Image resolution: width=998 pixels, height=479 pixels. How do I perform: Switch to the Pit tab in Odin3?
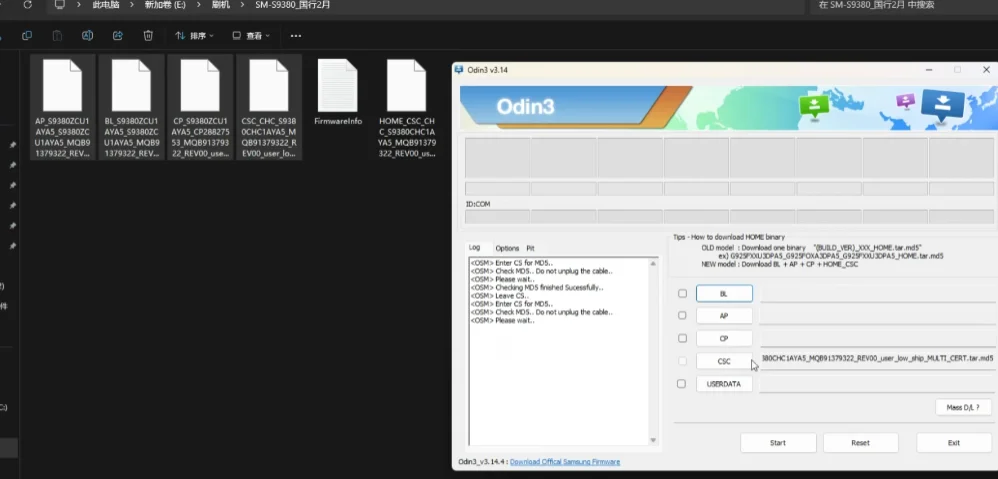530,248
